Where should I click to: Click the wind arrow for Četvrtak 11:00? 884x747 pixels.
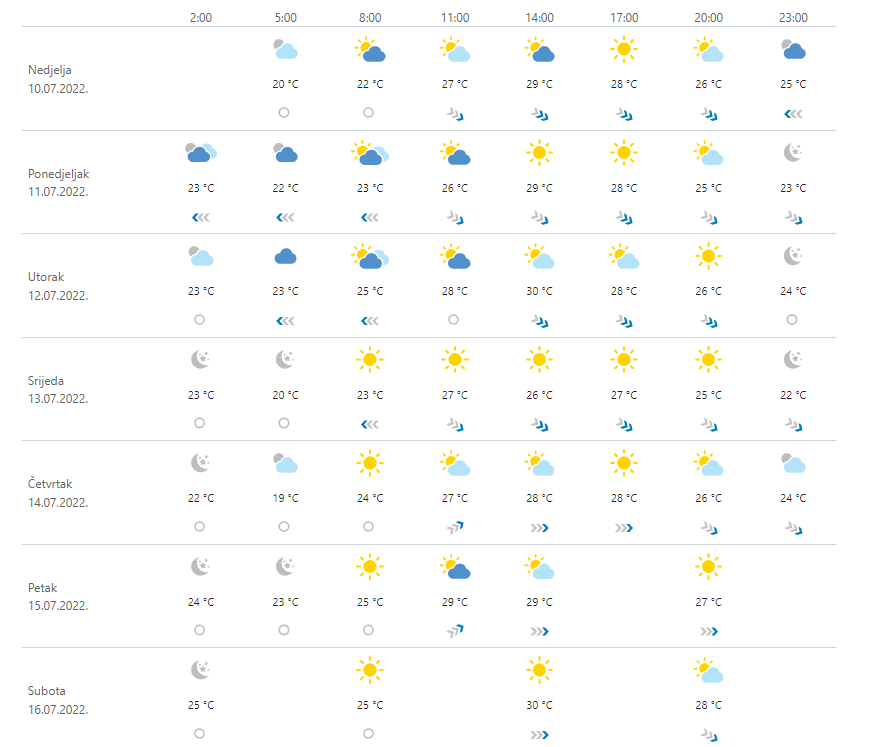pyautogui.click(x=454, y=527)
